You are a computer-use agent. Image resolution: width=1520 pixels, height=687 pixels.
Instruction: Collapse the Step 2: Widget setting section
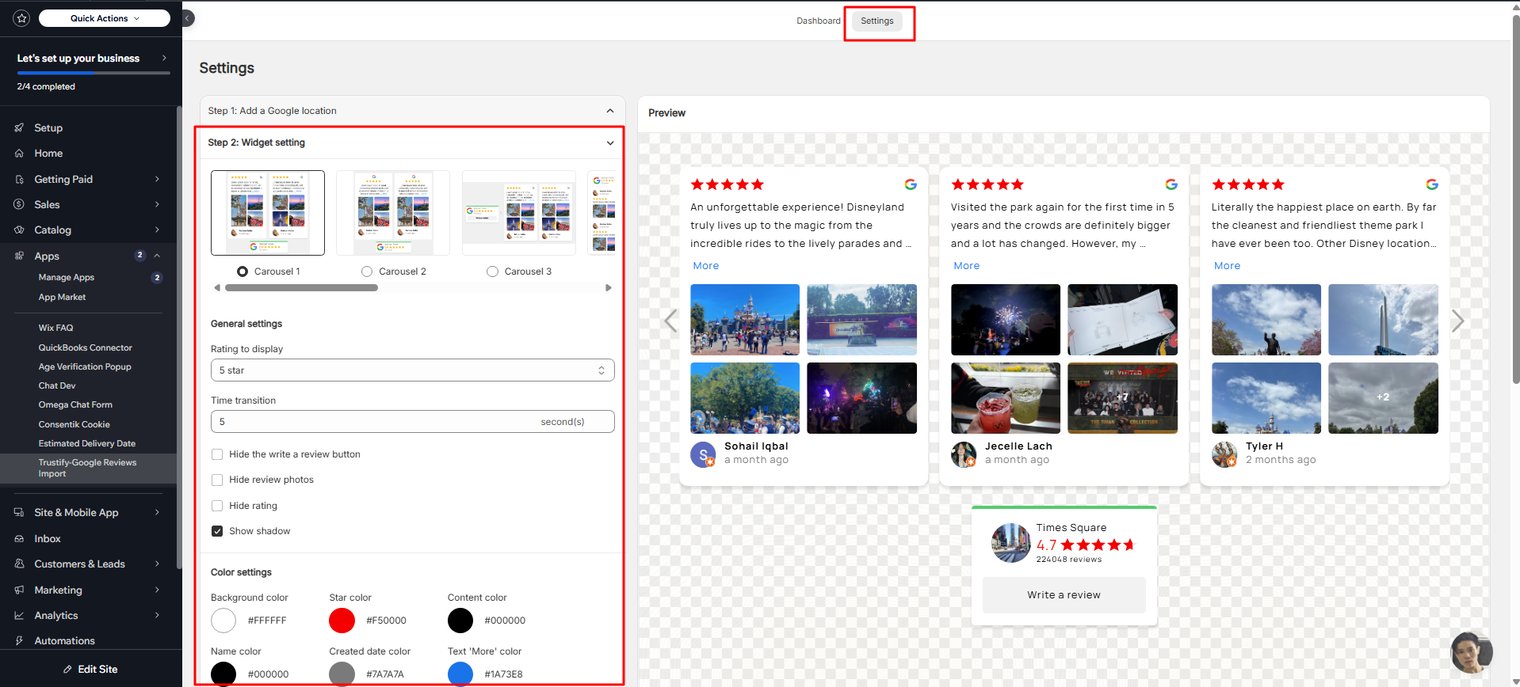click(412, 143)
